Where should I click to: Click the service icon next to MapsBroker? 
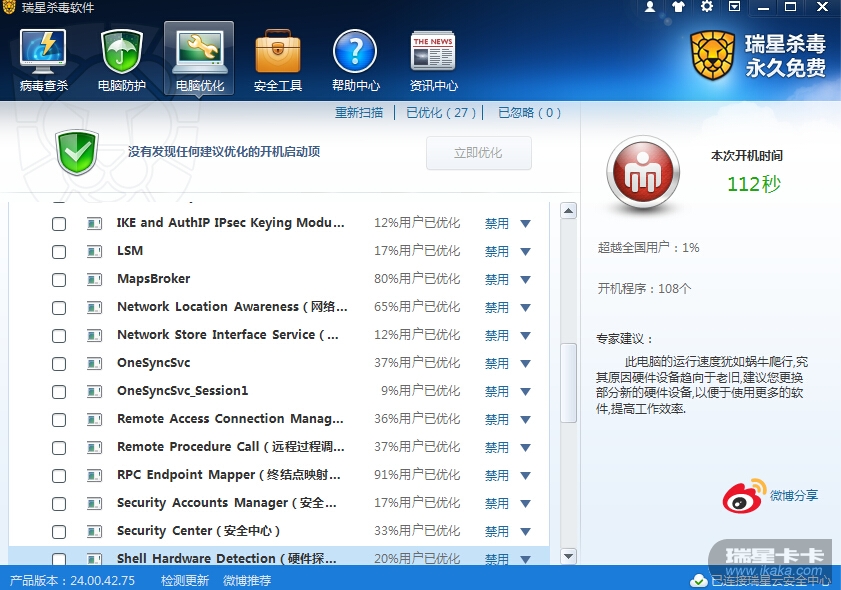94,279
